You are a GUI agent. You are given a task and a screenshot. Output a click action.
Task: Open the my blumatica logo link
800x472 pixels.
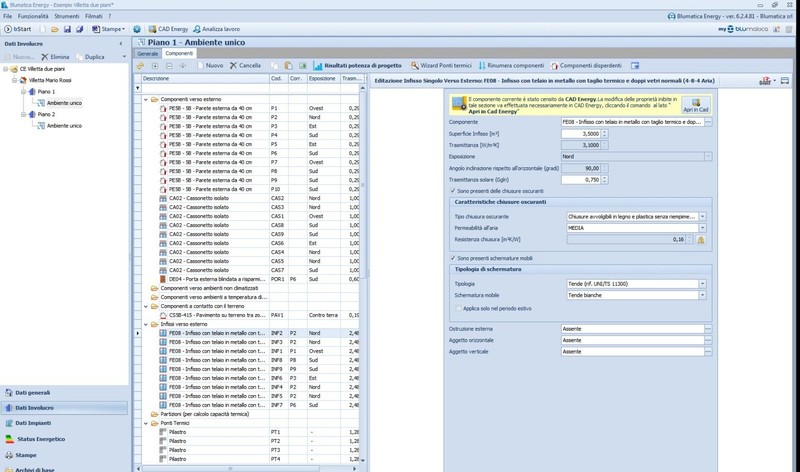(x=743, y=29)
